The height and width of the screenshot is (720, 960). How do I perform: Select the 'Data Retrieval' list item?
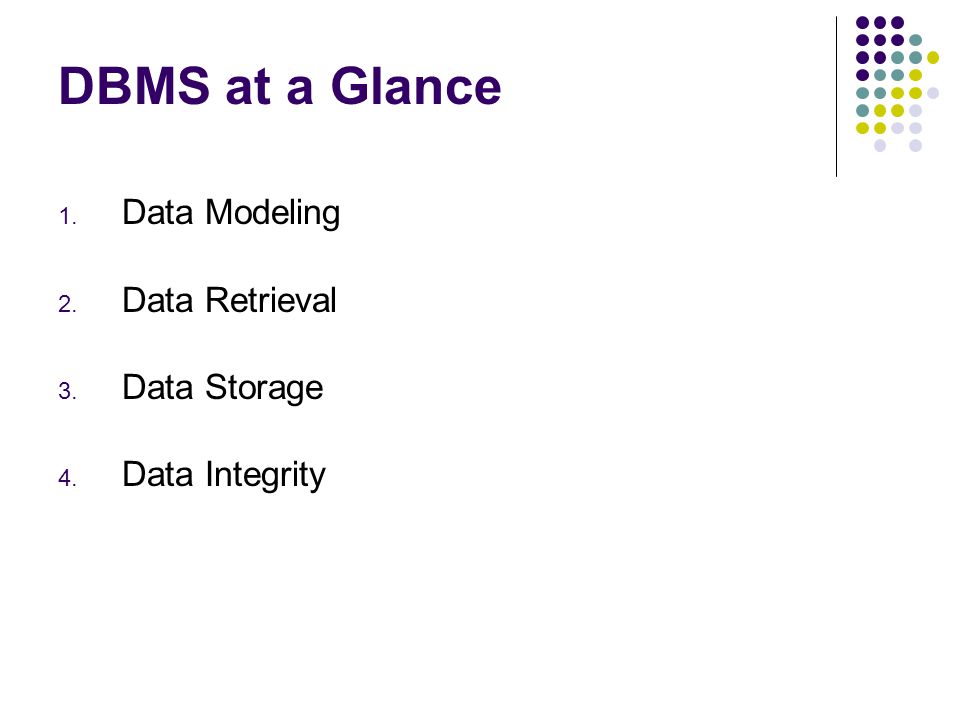coord(229,300)
